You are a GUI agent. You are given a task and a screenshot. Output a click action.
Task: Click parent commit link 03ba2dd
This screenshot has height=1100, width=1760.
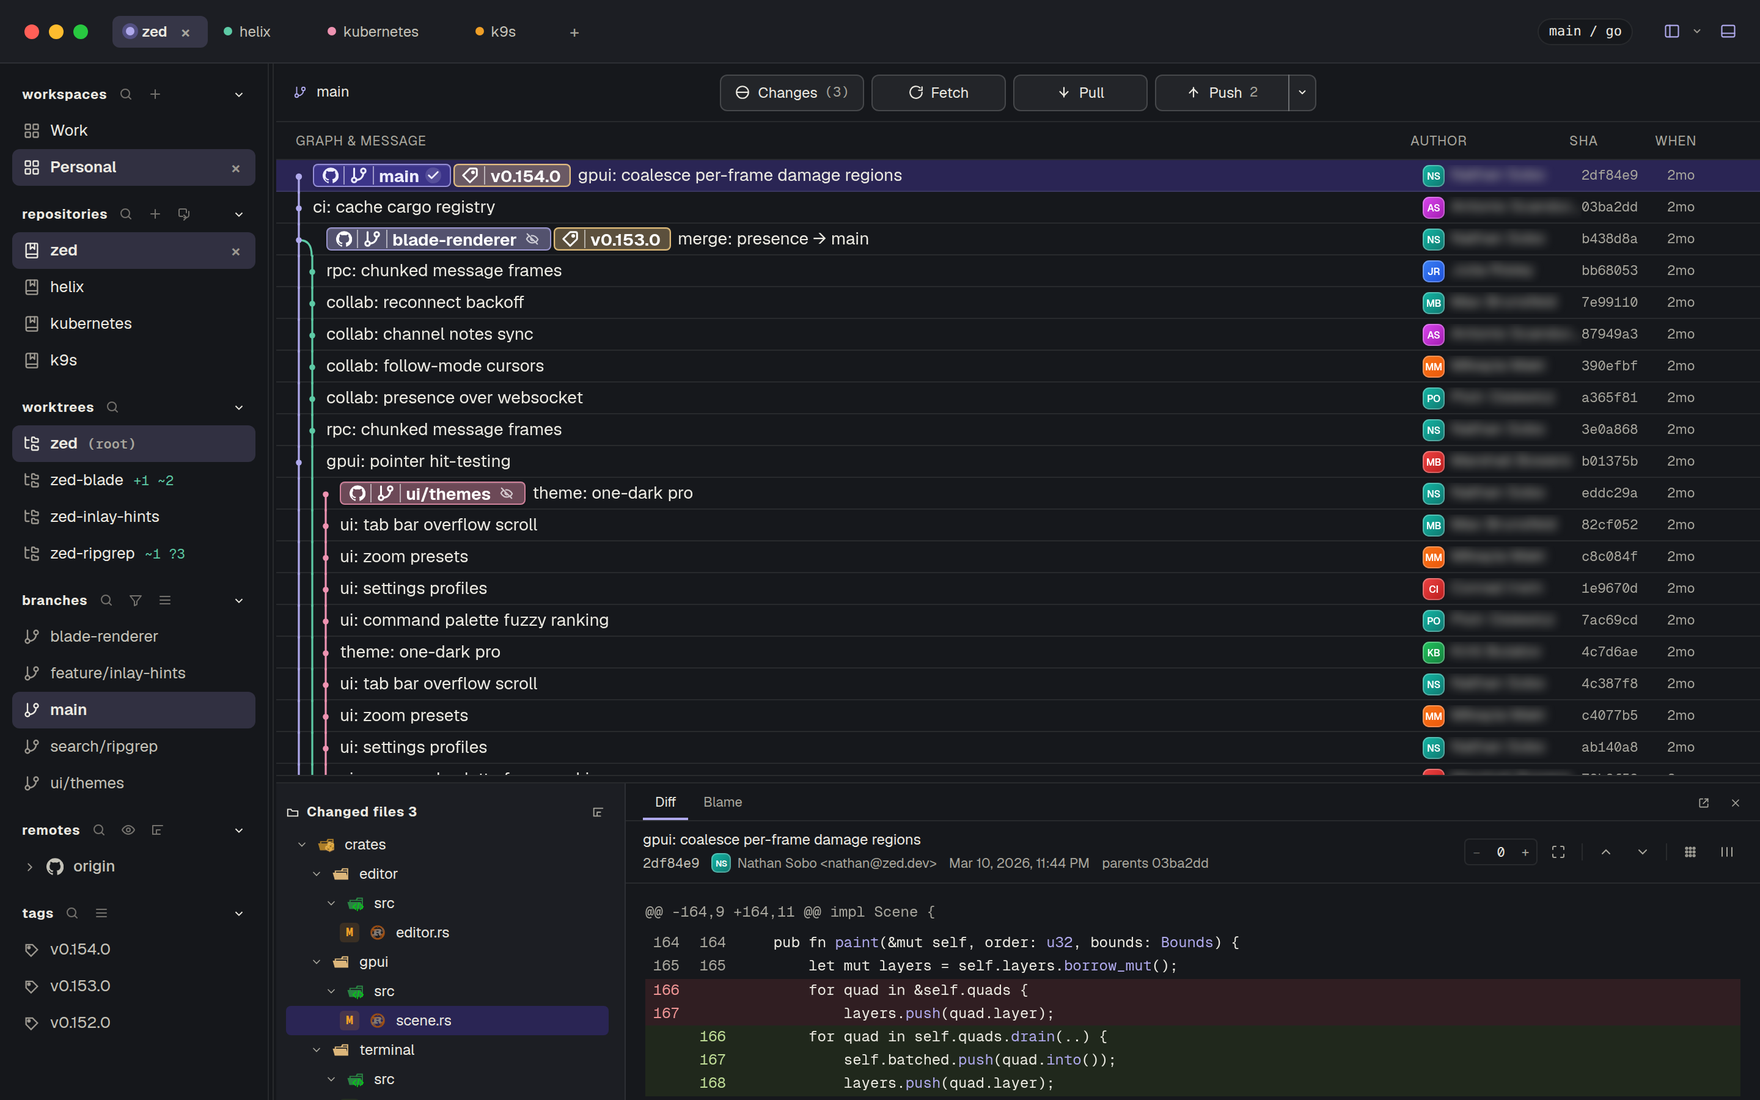point(1181,863)
